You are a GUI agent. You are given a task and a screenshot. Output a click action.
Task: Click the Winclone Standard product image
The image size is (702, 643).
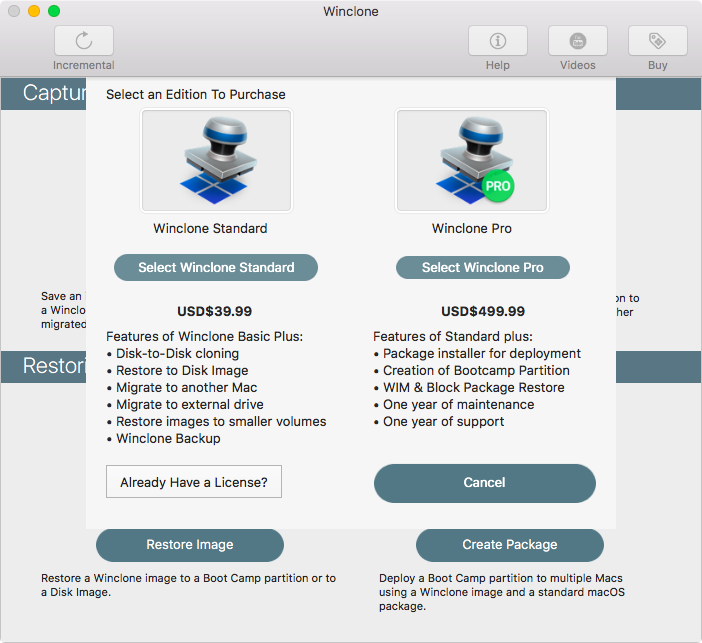[216, 160]
